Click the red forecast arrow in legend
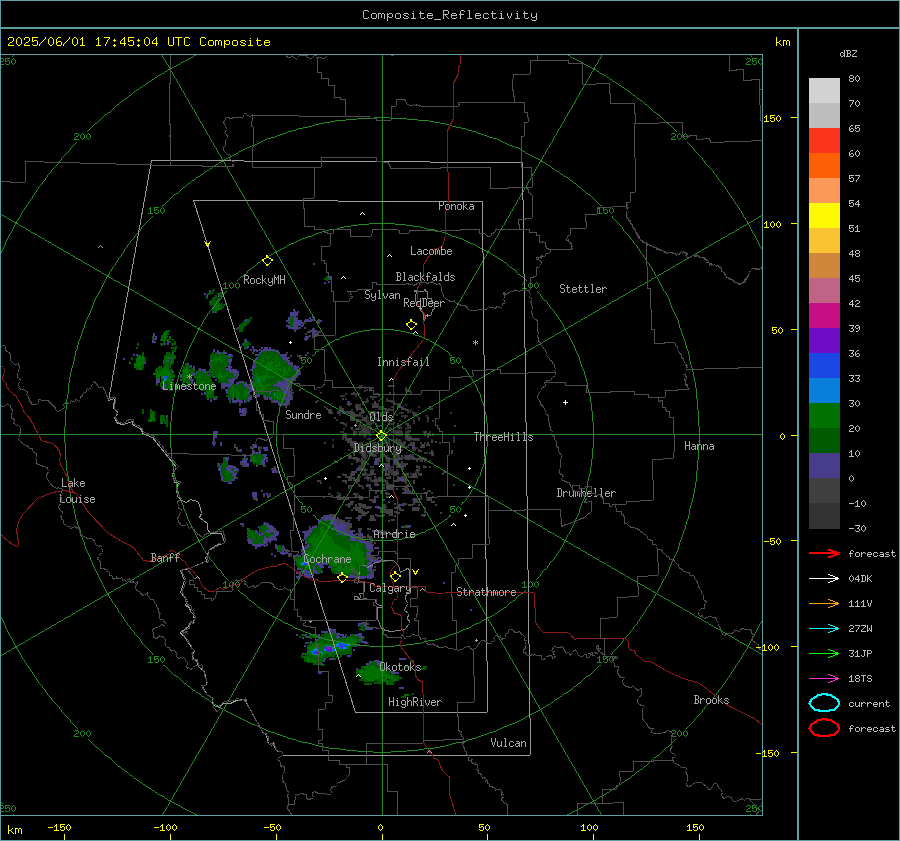The image size is (900, 841). pos(824,553)
